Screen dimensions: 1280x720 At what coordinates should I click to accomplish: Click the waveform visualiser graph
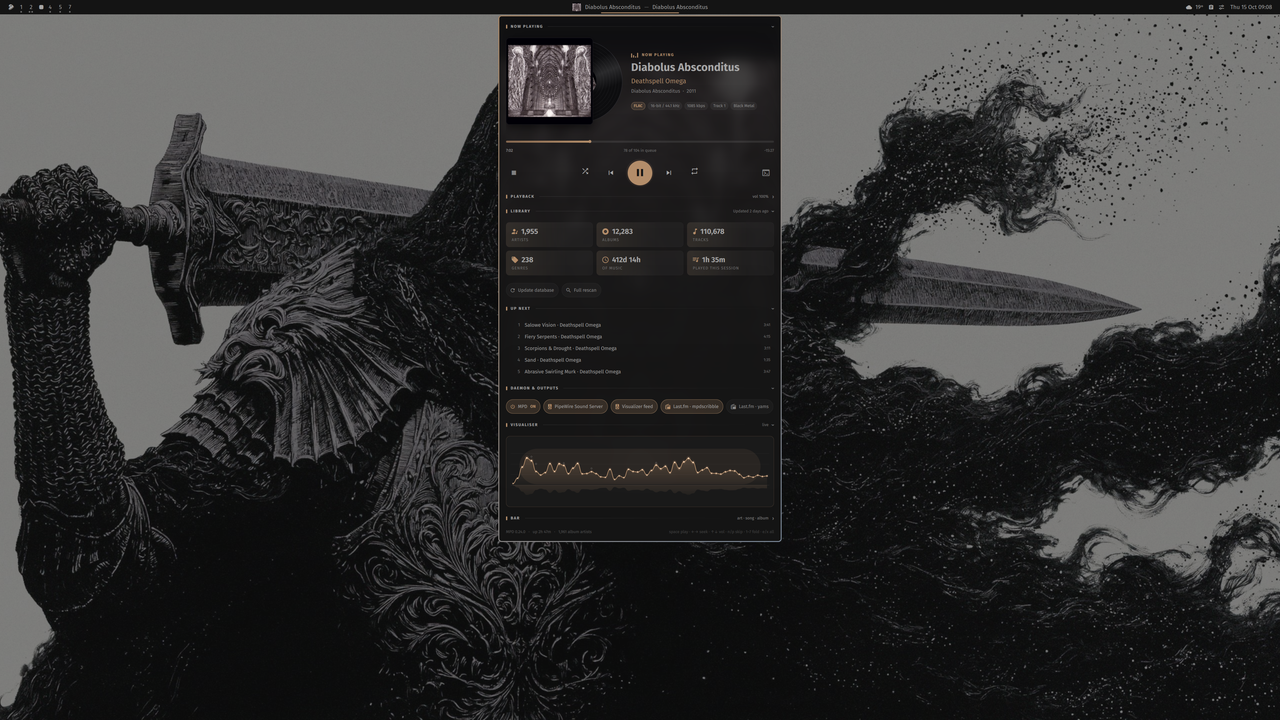pos(640,469)
